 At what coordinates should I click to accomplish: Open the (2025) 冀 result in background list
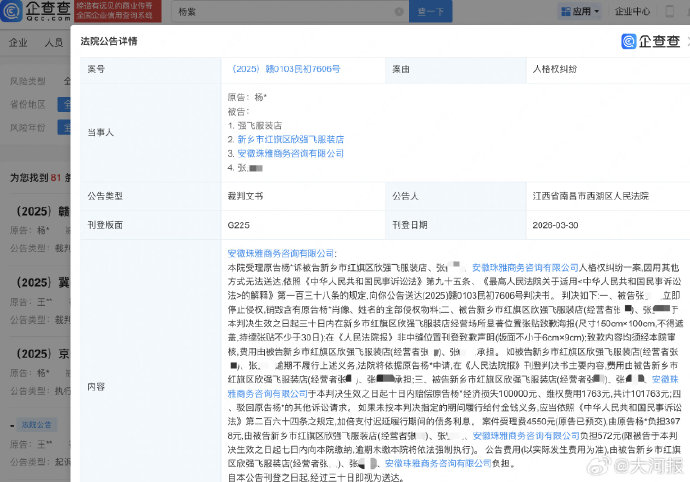click(x=39, y=284)
